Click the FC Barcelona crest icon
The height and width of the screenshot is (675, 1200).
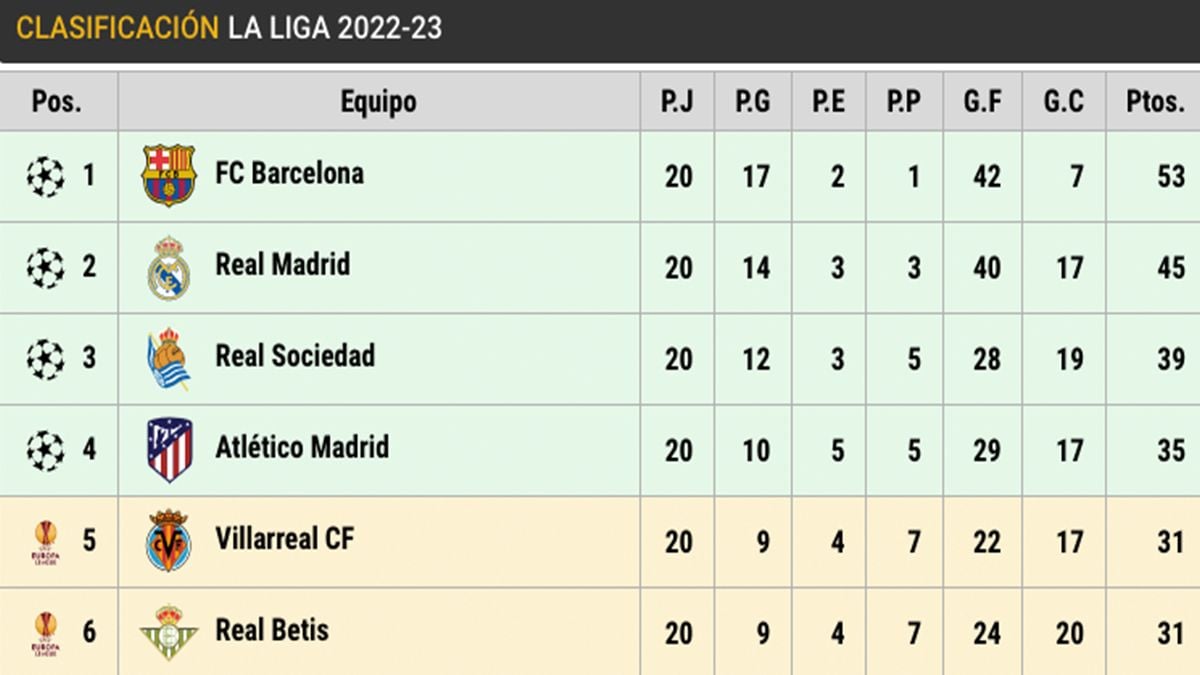(x=168, y=175)
